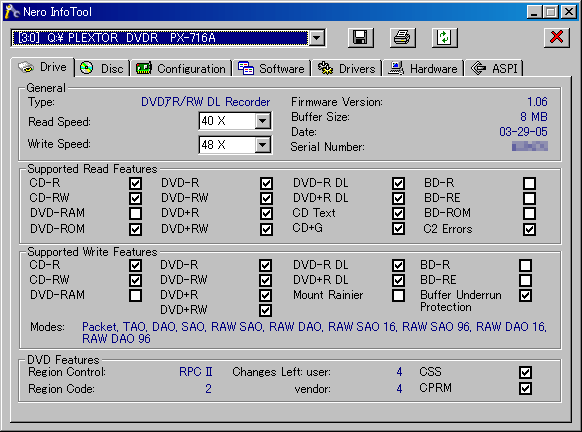The width and height of the screenshot is (582, 432).
Task: Click the Save floppy disk icon
Action: coord(360,38)
